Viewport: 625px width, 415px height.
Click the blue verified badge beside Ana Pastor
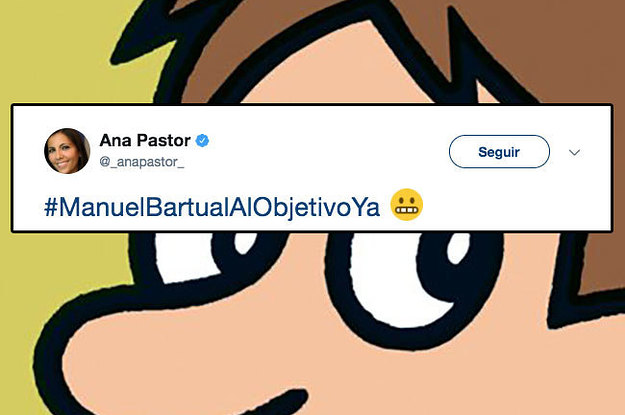(202, 140)
